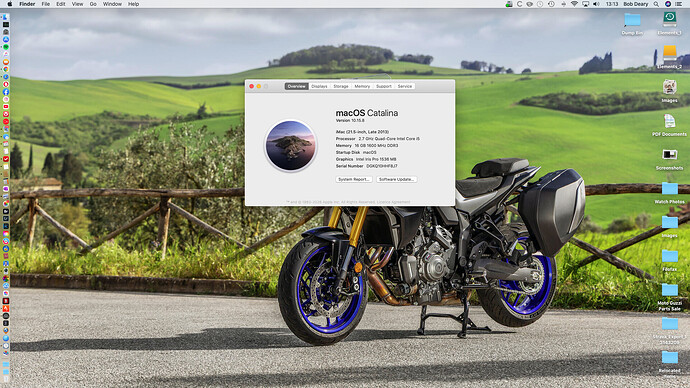Open the Time Machine menu bar icon

(x=551, y=4)
